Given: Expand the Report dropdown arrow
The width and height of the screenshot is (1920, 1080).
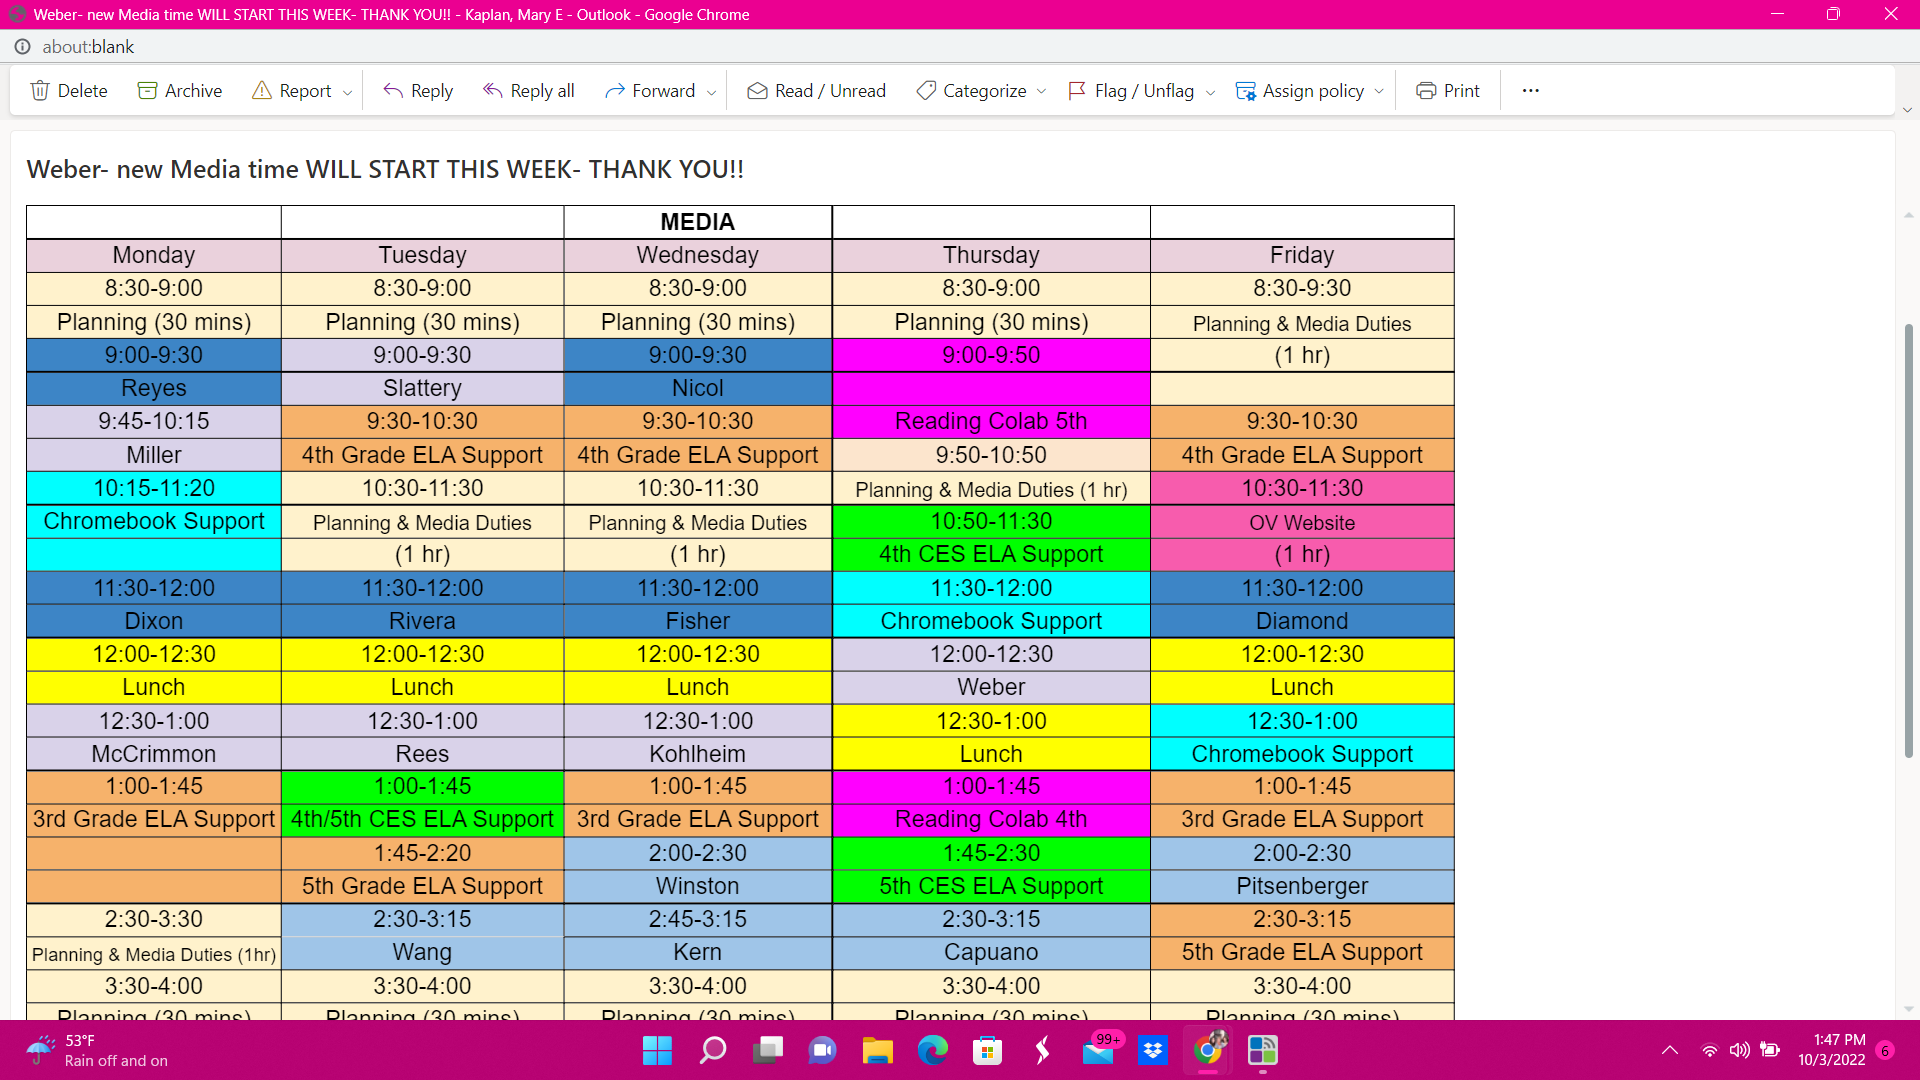Looking at the screenshot, I should (347, 92).
